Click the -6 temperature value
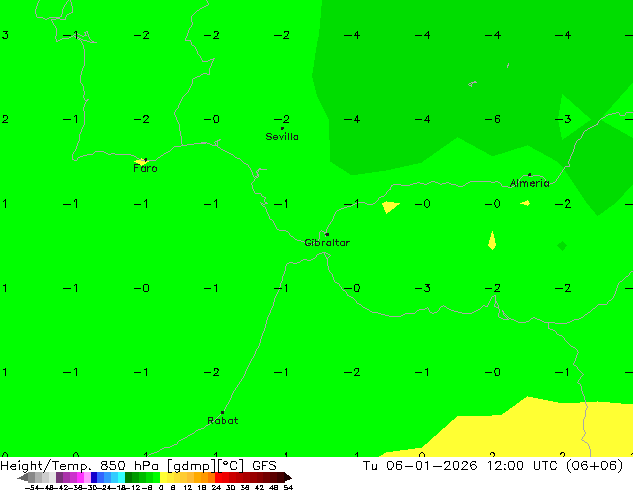This screenshot has height=490, width=634. coord(493,119)
